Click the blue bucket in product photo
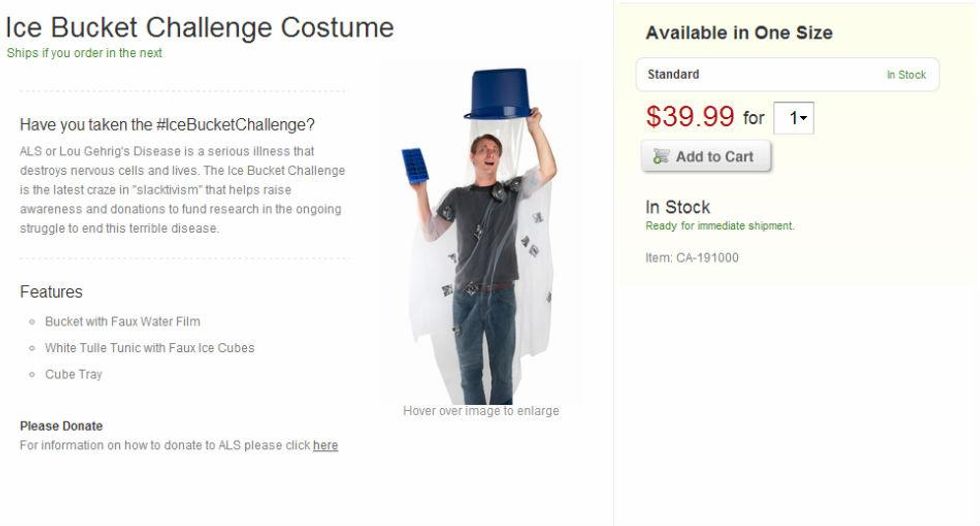 (x=499, y=94)
